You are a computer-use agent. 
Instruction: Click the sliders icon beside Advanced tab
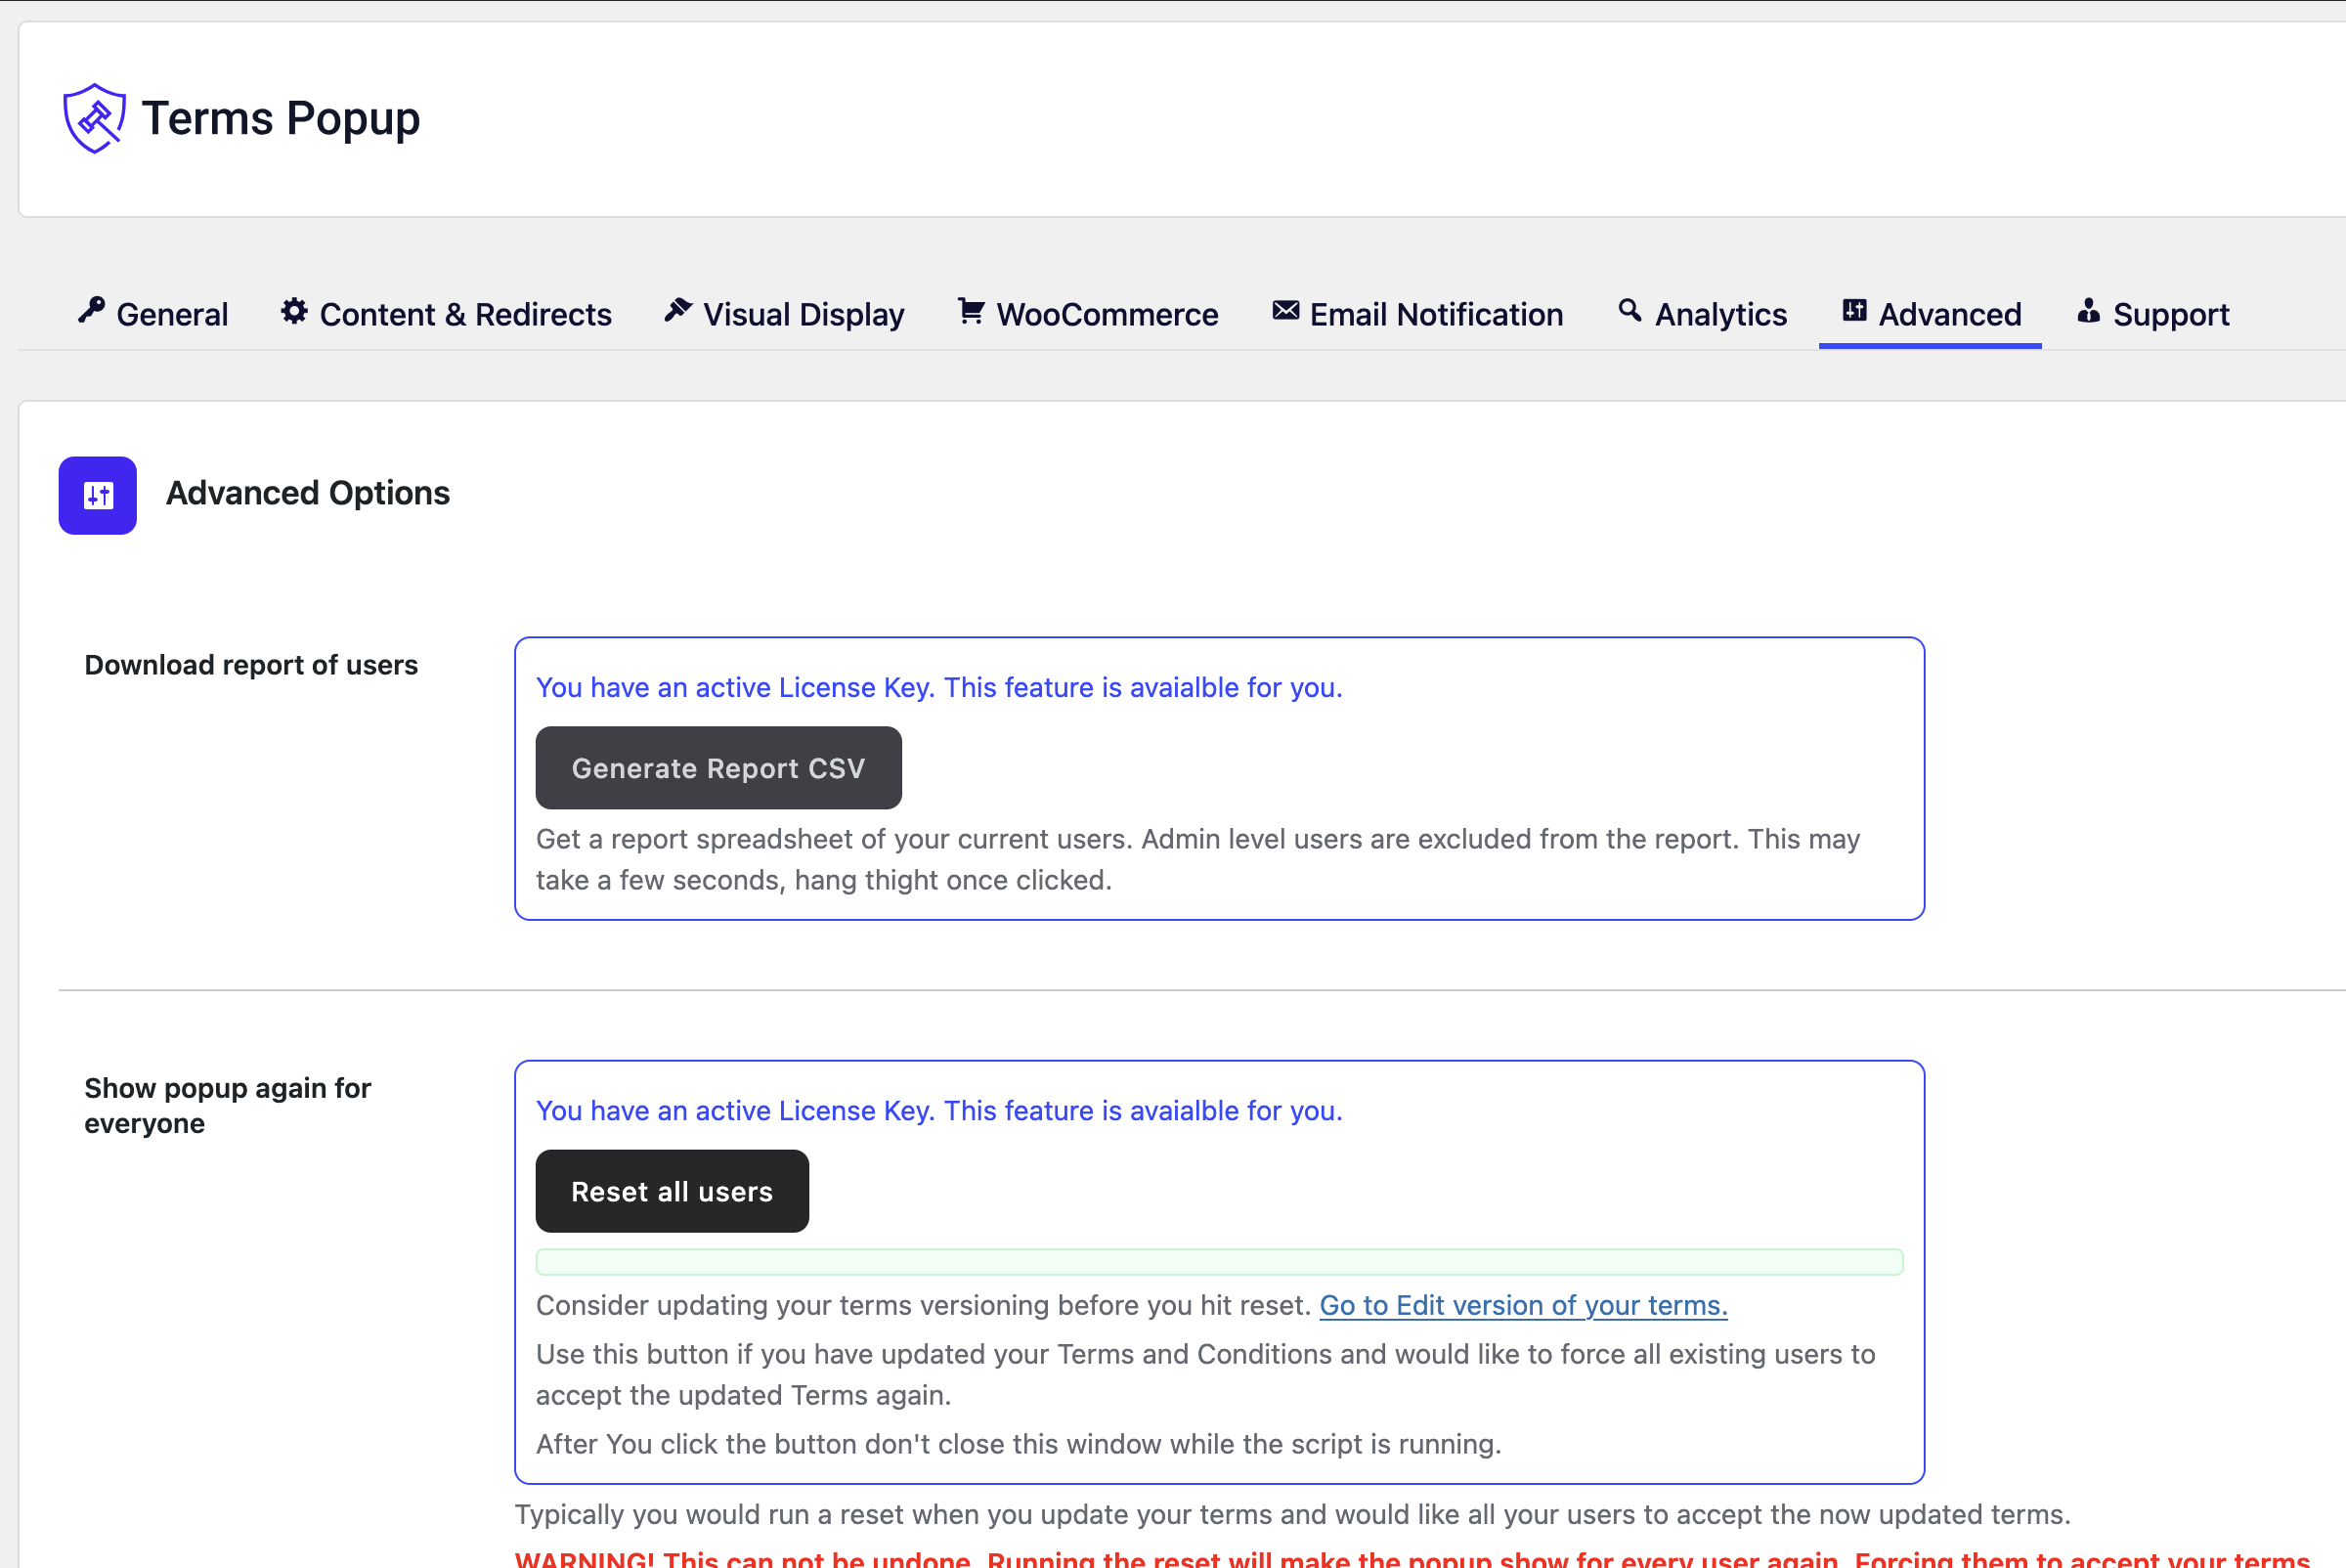pyautogui.click(x=1854, y=311)
